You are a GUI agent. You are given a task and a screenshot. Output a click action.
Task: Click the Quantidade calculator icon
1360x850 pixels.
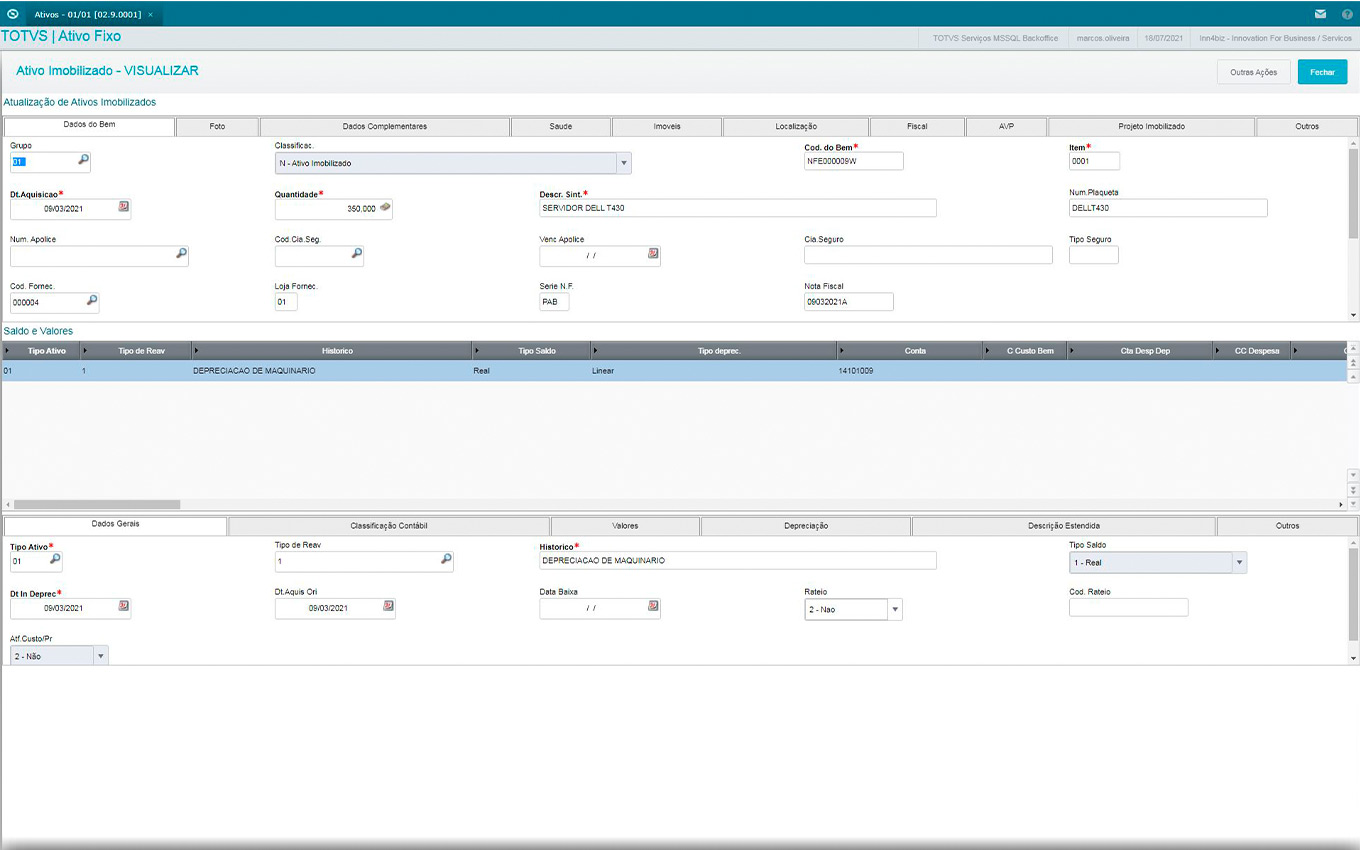pos(385,207)
